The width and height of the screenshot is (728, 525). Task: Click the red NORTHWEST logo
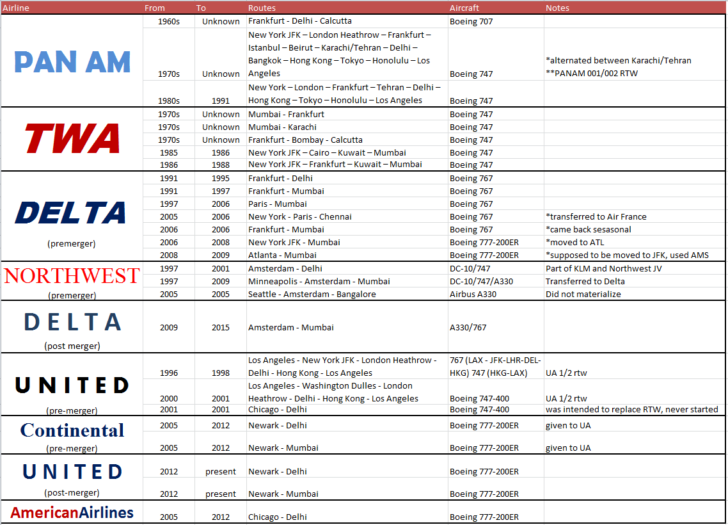[x=72, y=276]
